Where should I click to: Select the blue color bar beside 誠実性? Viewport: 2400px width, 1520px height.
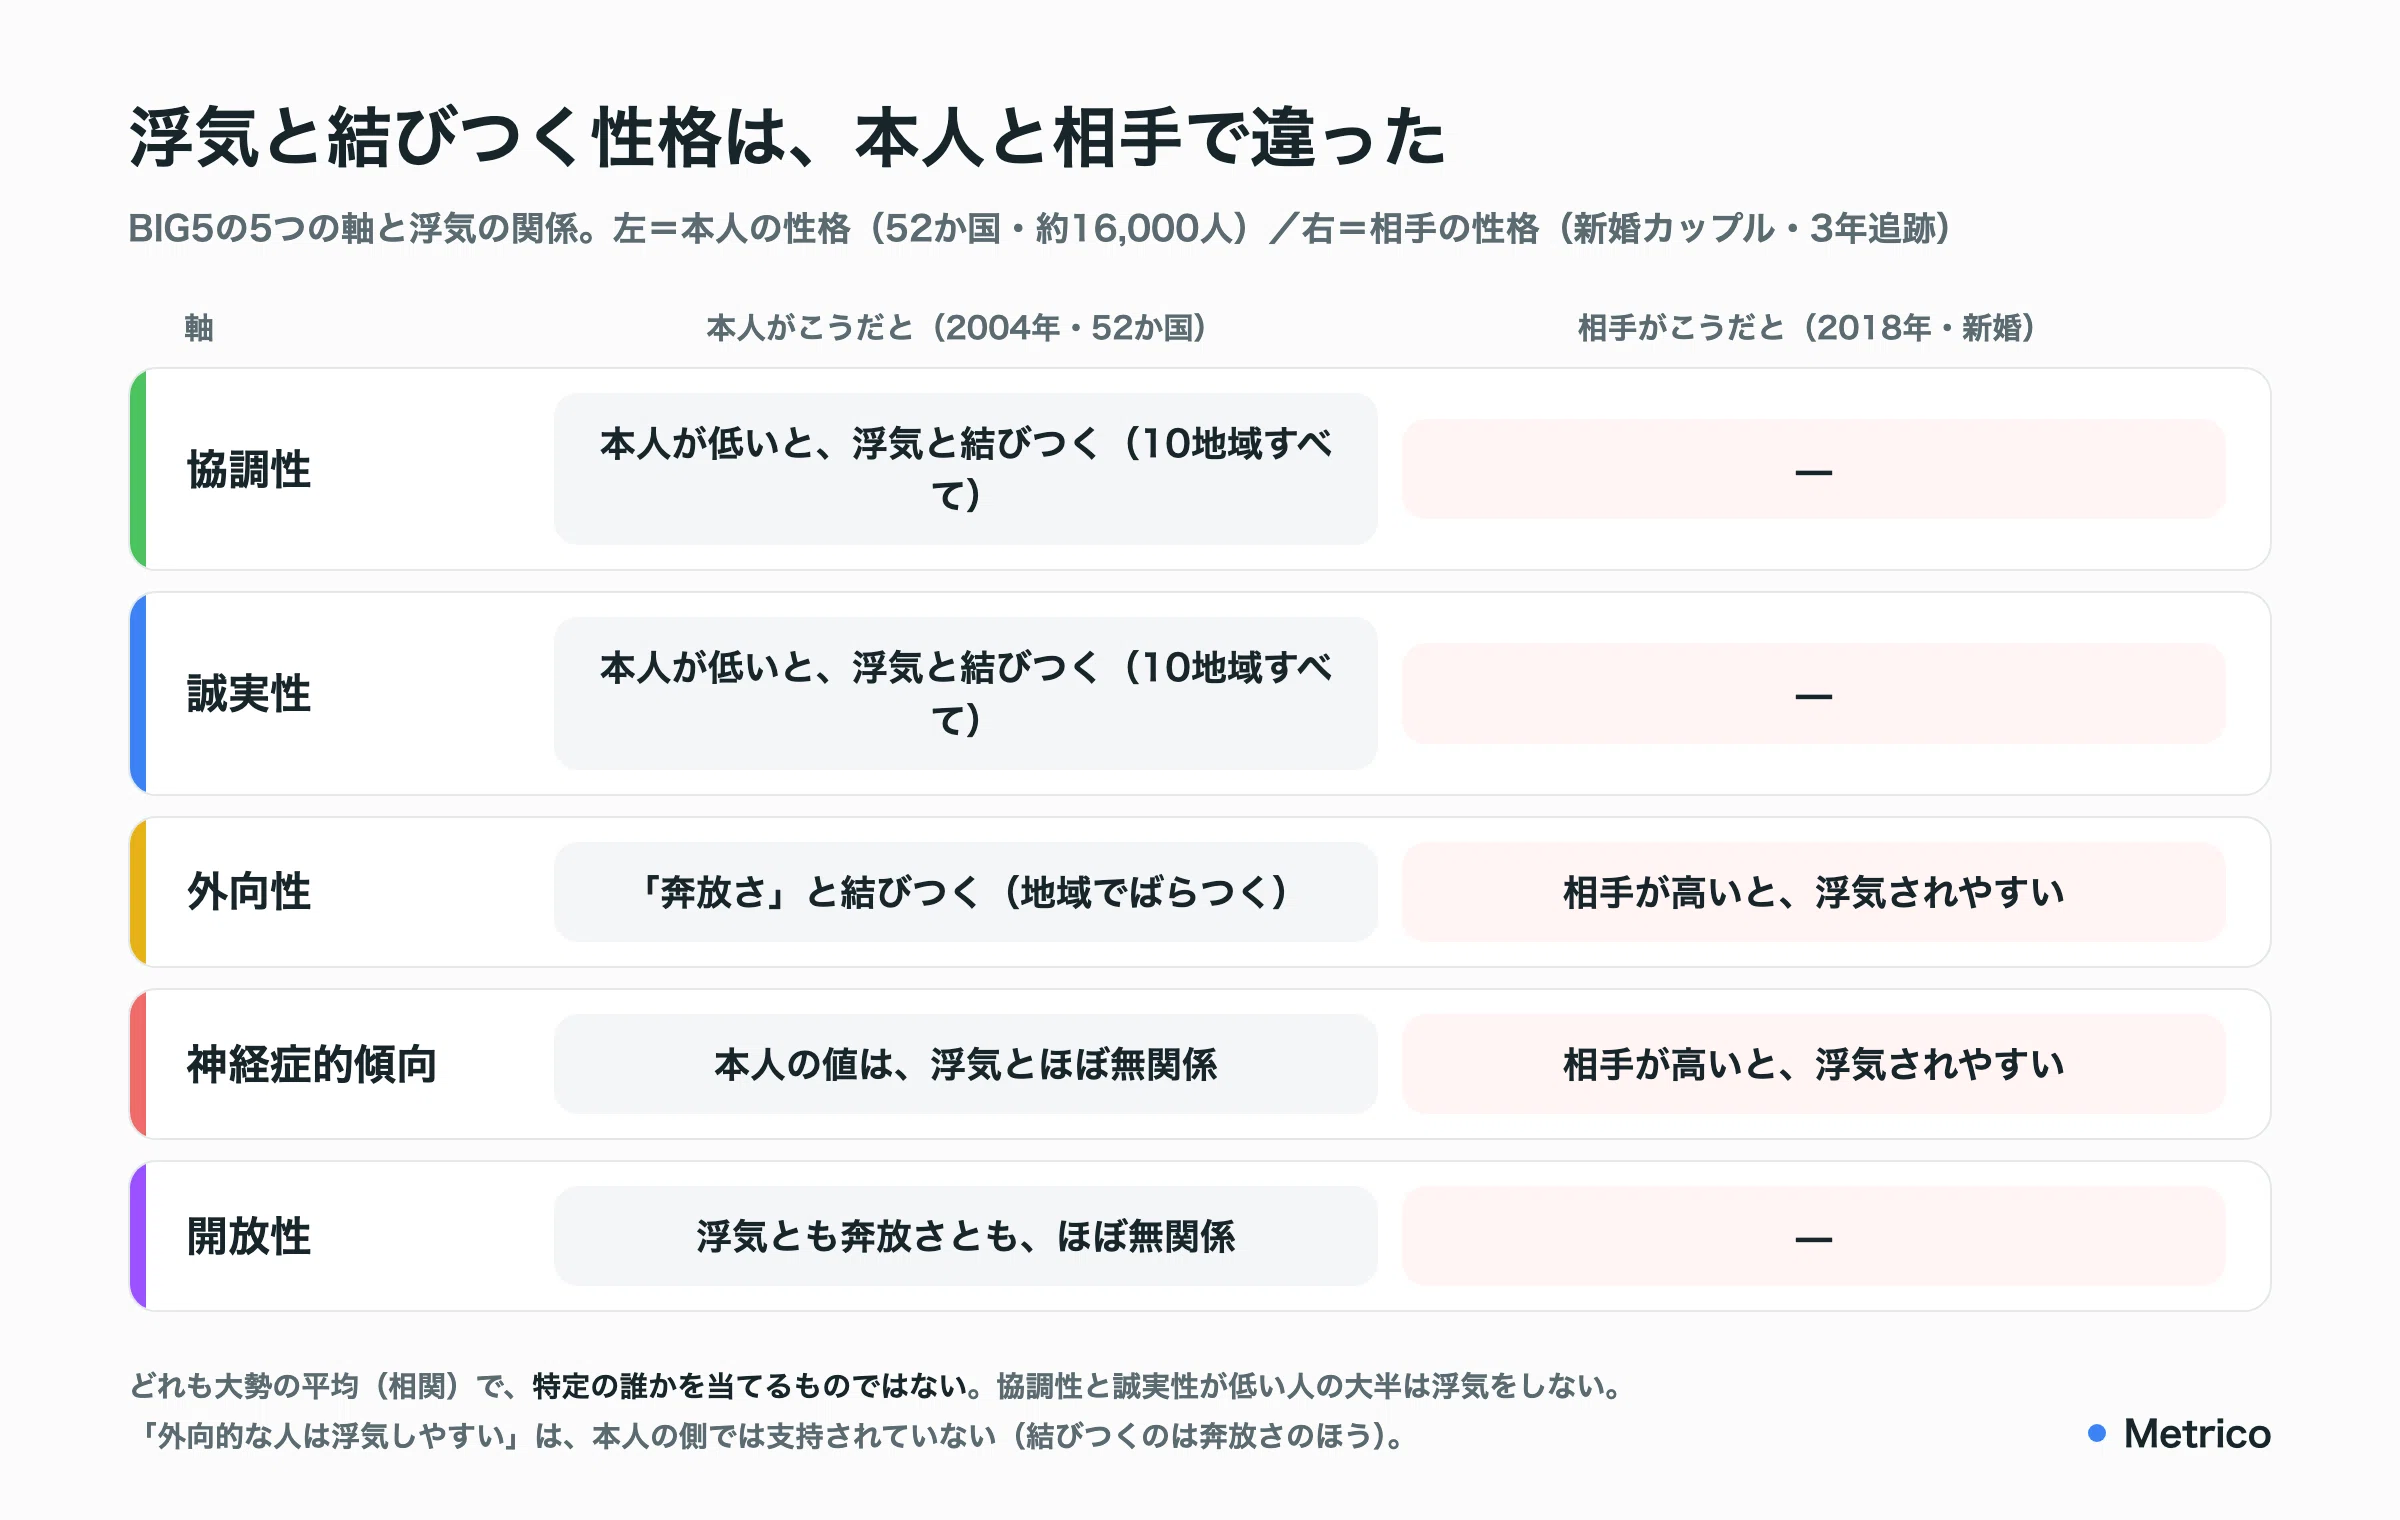(138, 693)
